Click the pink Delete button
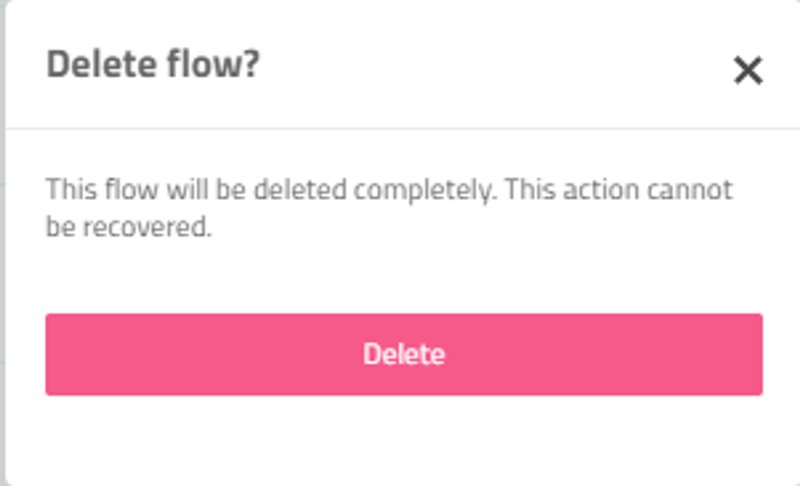Screen dimensions: 800x486 point(404,354)
